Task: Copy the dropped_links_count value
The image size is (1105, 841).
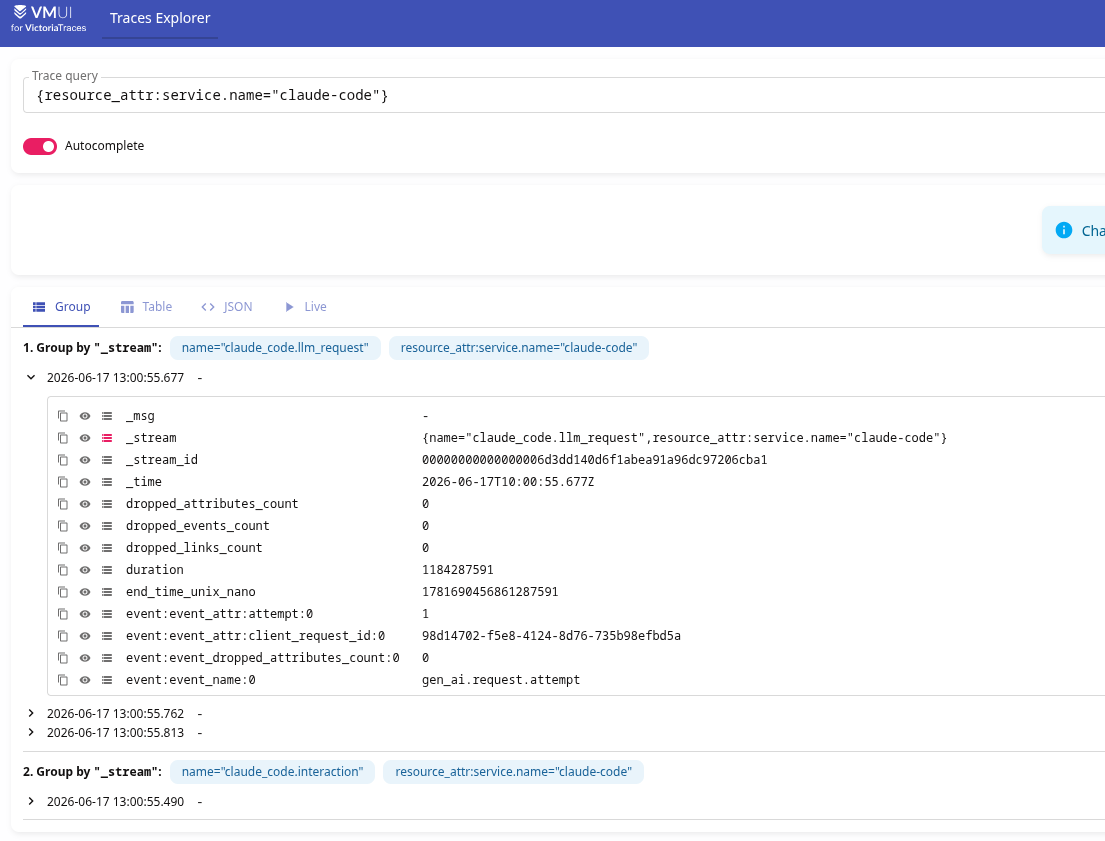Action: tap(63, 548)
